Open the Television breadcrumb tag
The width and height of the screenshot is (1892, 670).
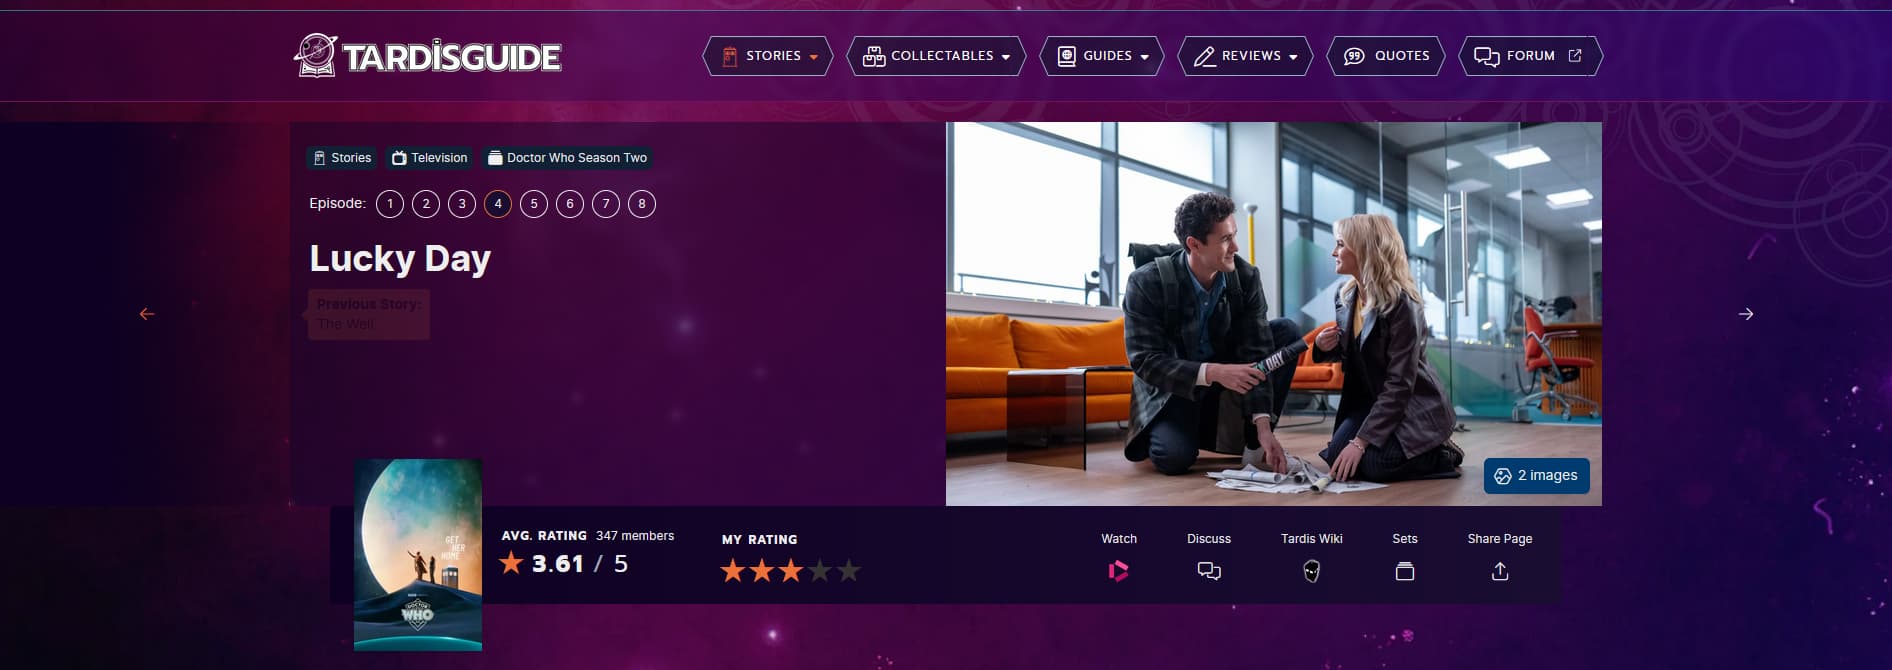point(429,158)
